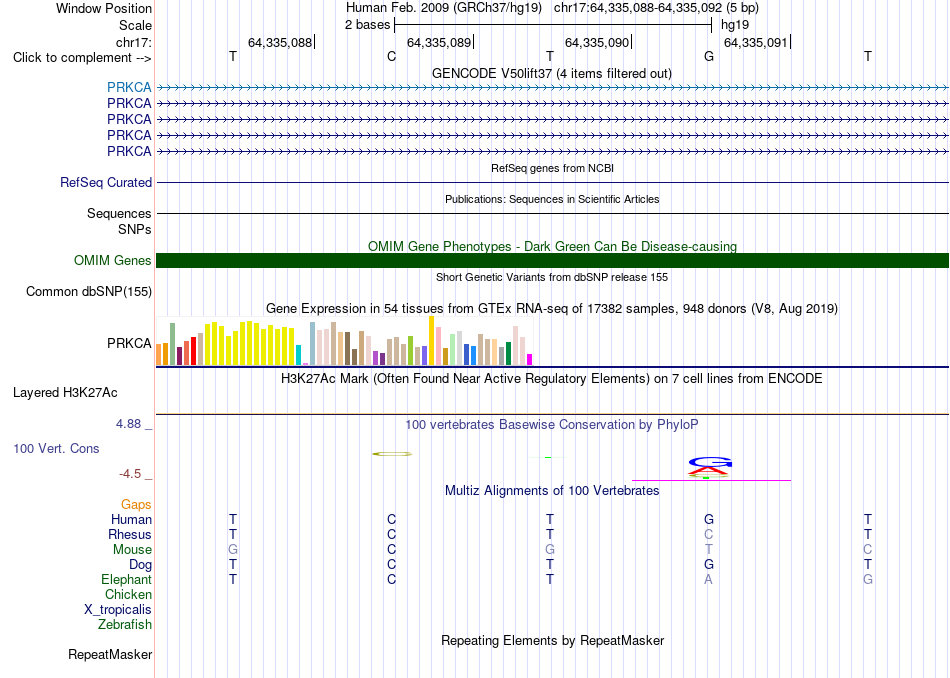Click 'Repeating Elements by RepeatMasker' title

pyautogui.click(x=552, y=640)
